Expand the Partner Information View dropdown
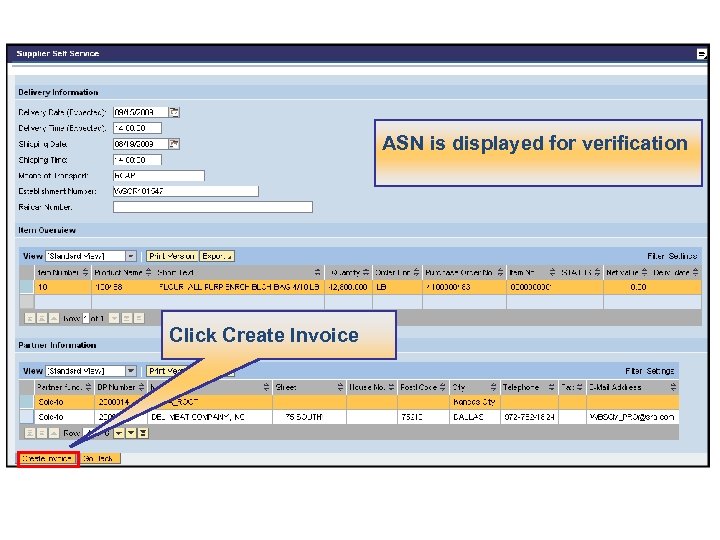The image size is (720, 540). pos(131,371)
